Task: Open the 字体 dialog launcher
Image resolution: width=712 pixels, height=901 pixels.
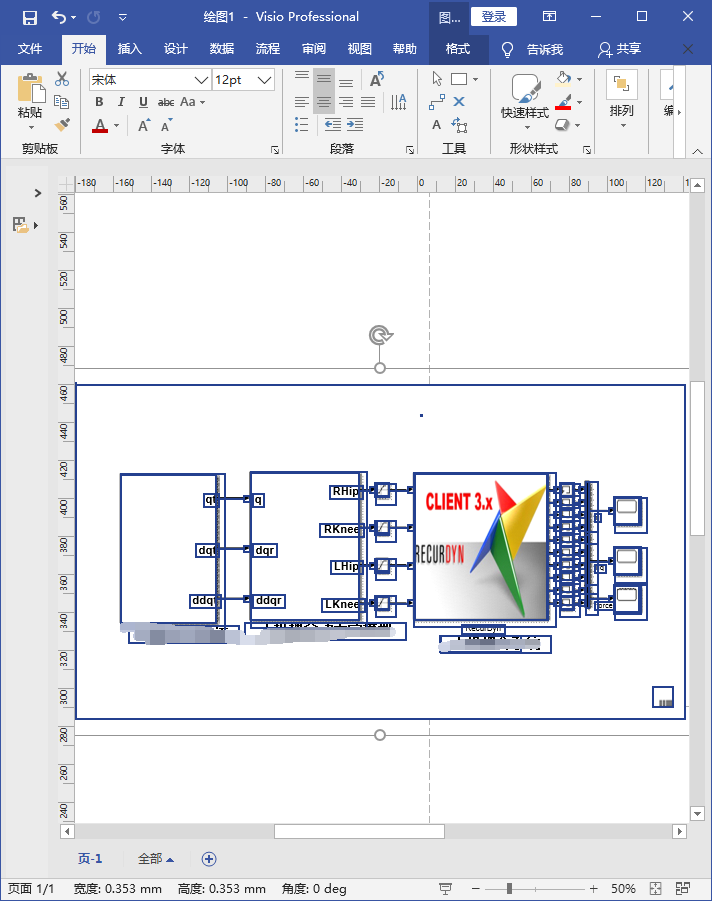Action: click(275, 149)
